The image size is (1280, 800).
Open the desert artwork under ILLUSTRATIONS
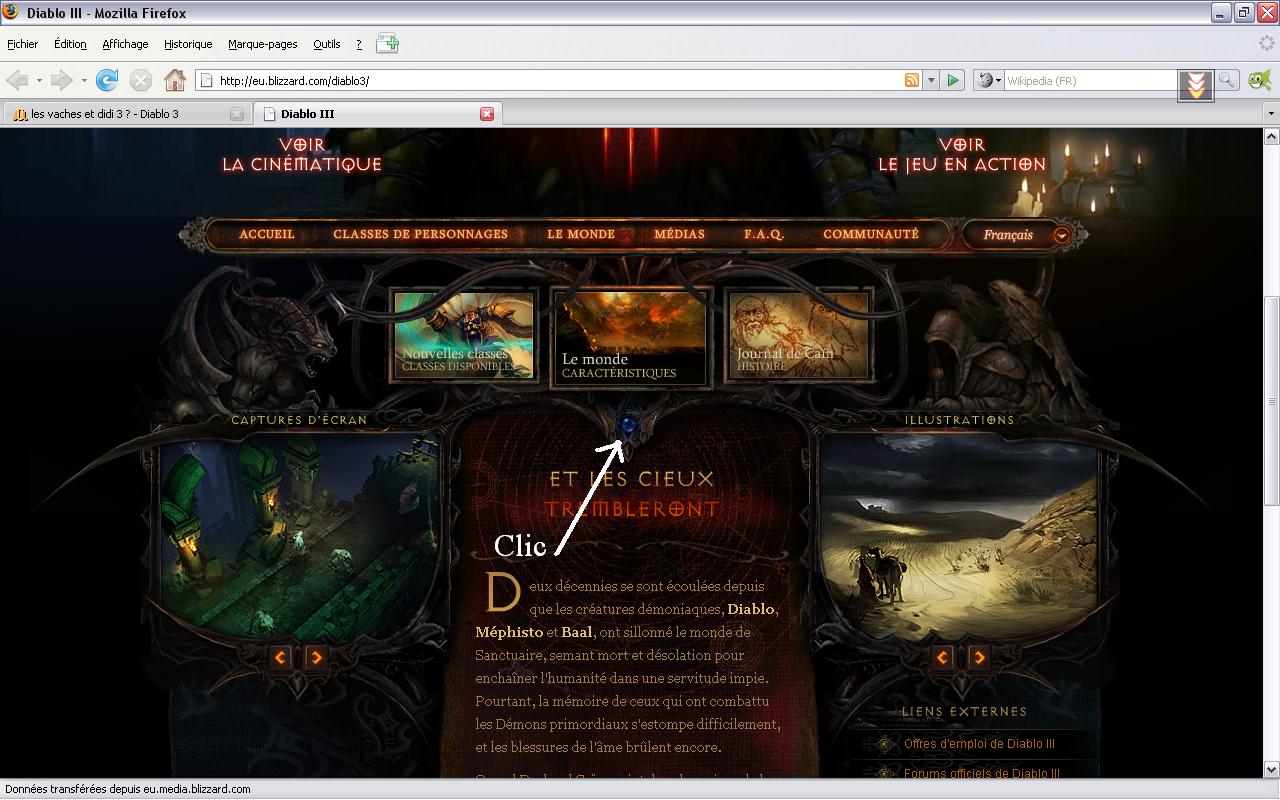click(x=959, y=535)
